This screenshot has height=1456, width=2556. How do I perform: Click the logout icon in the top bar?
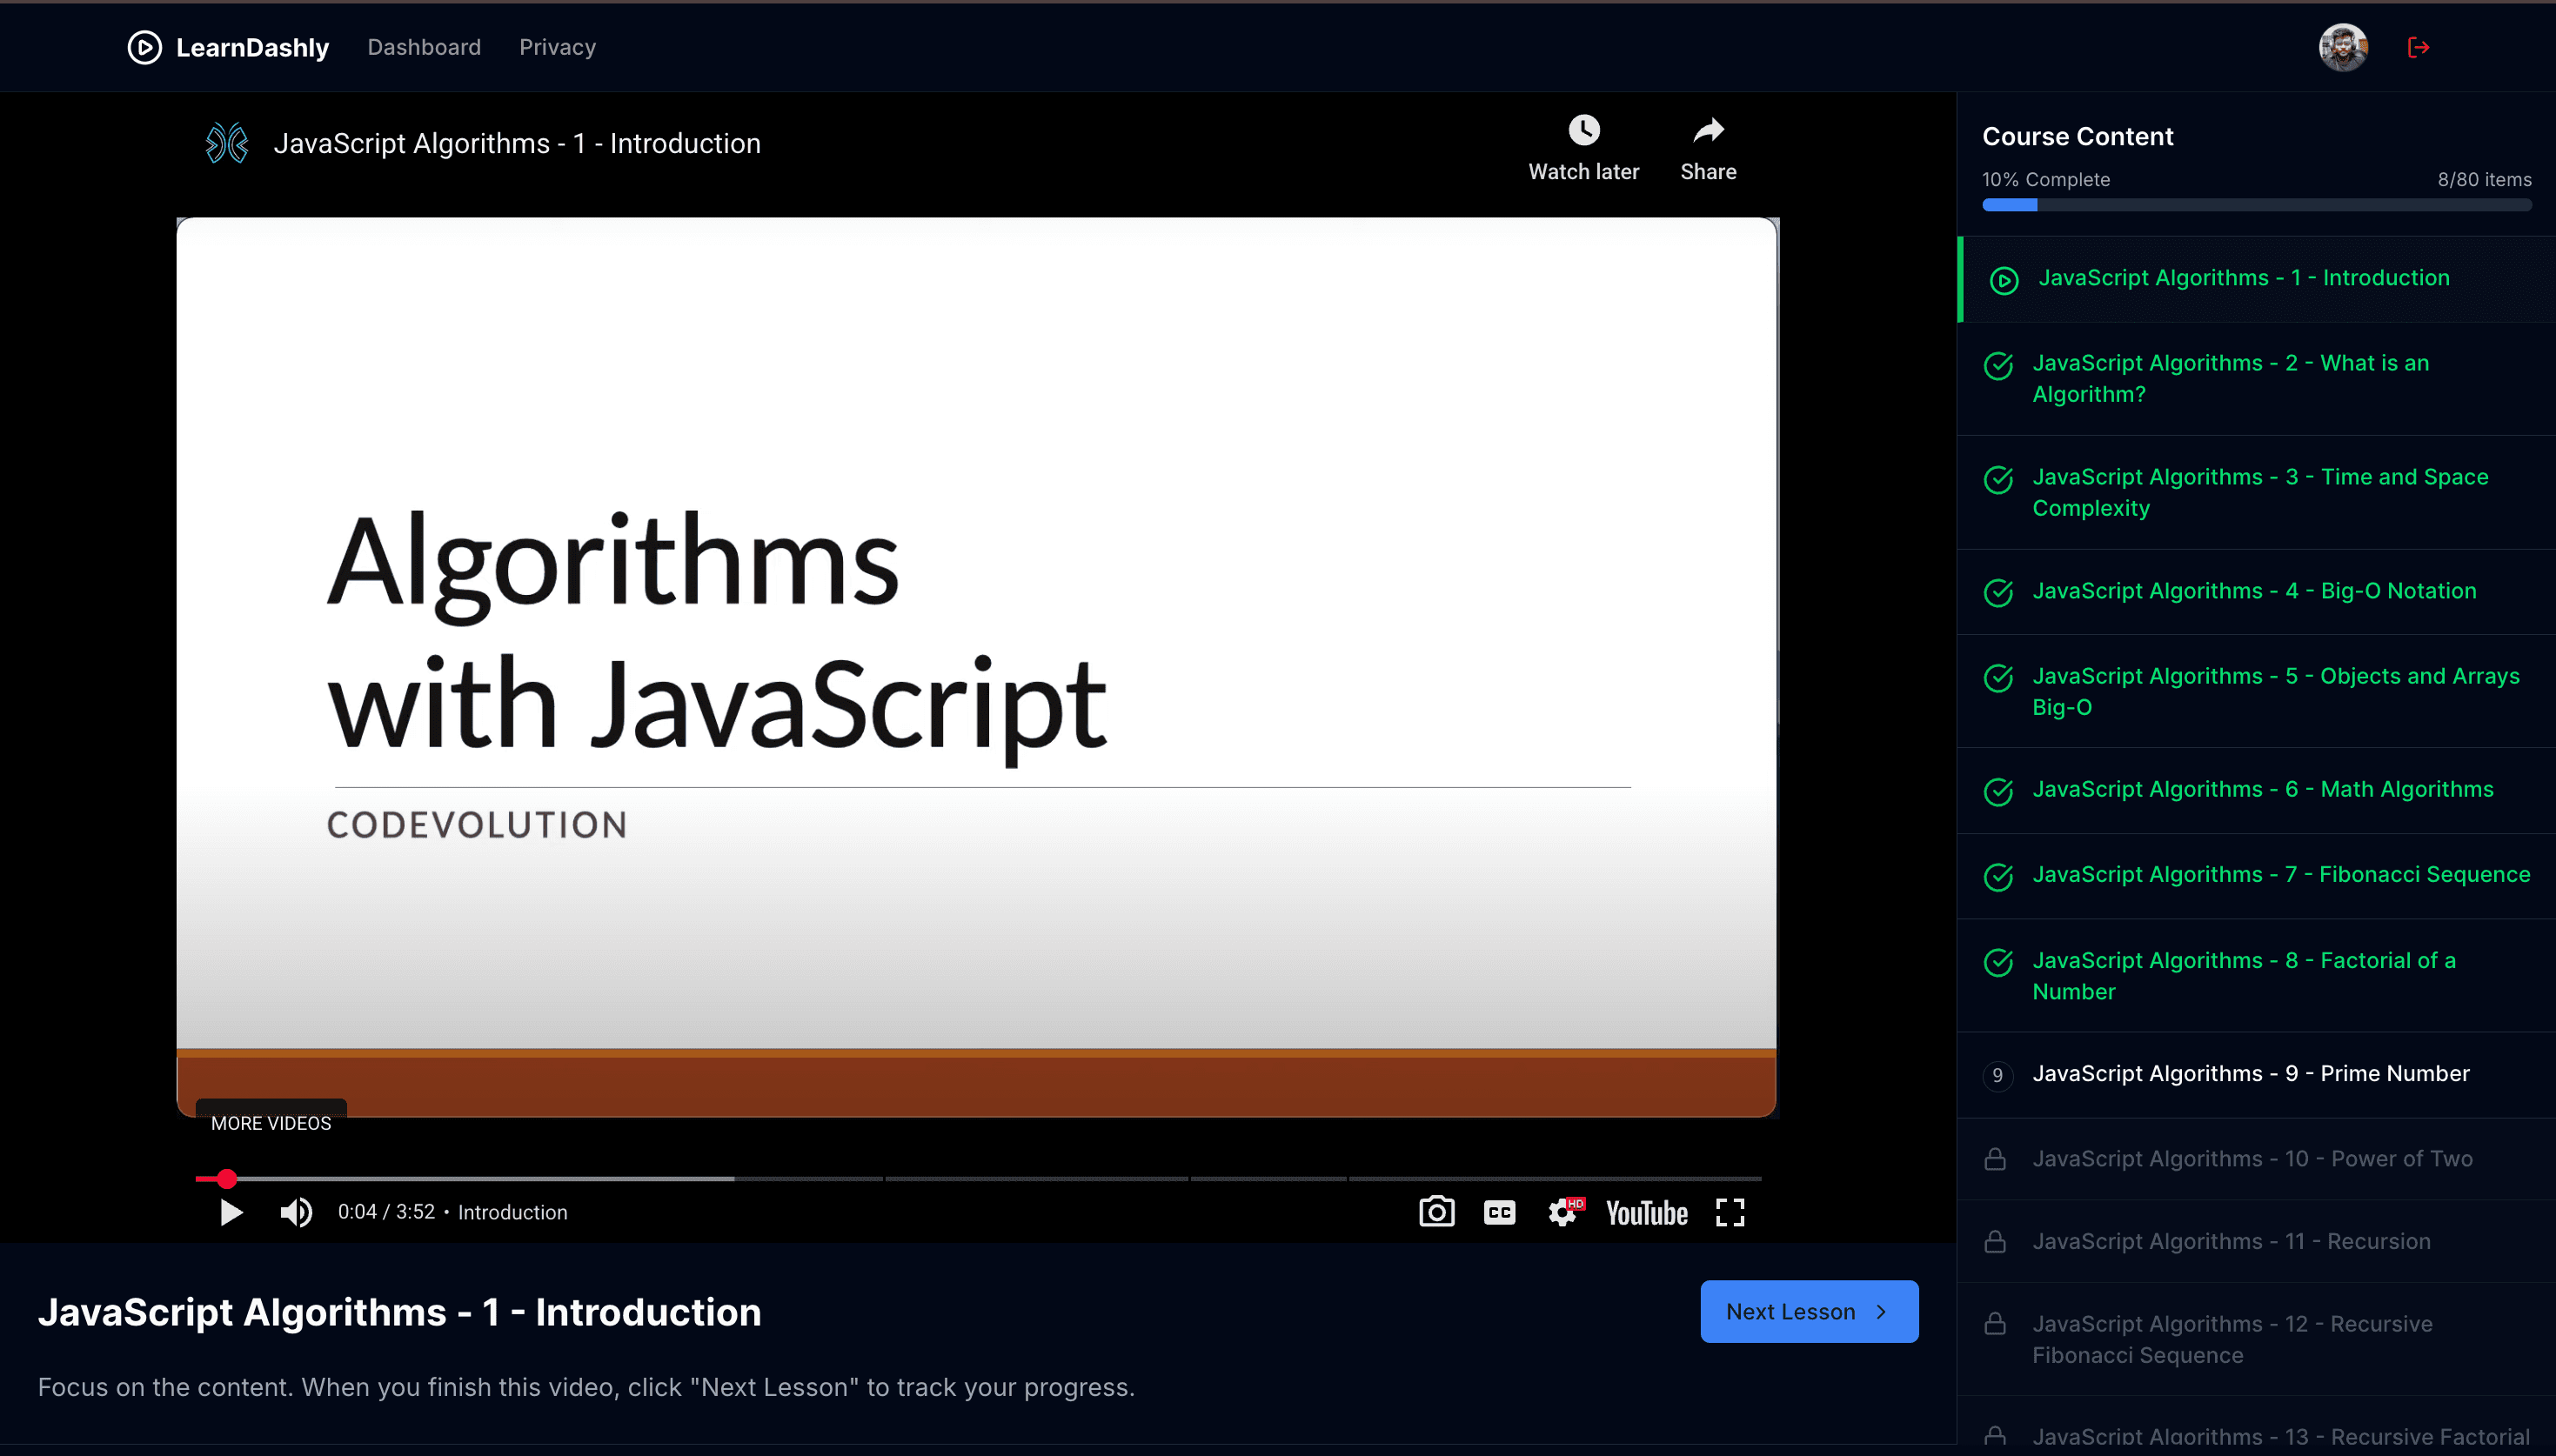(2419, 47)
